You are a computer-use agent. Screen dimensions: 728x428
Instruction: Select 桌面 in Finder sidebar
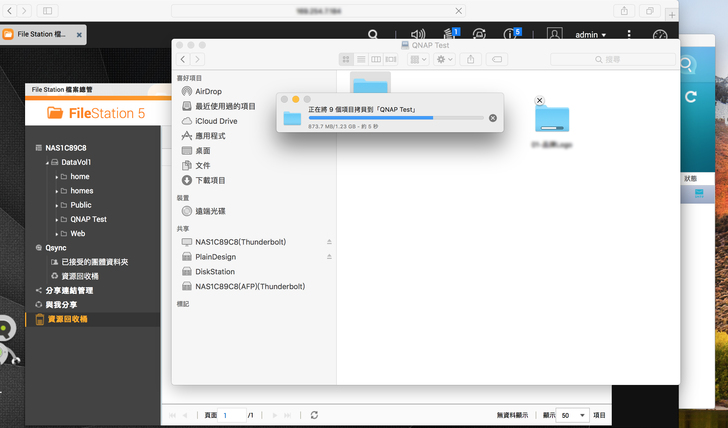[202, 151]
